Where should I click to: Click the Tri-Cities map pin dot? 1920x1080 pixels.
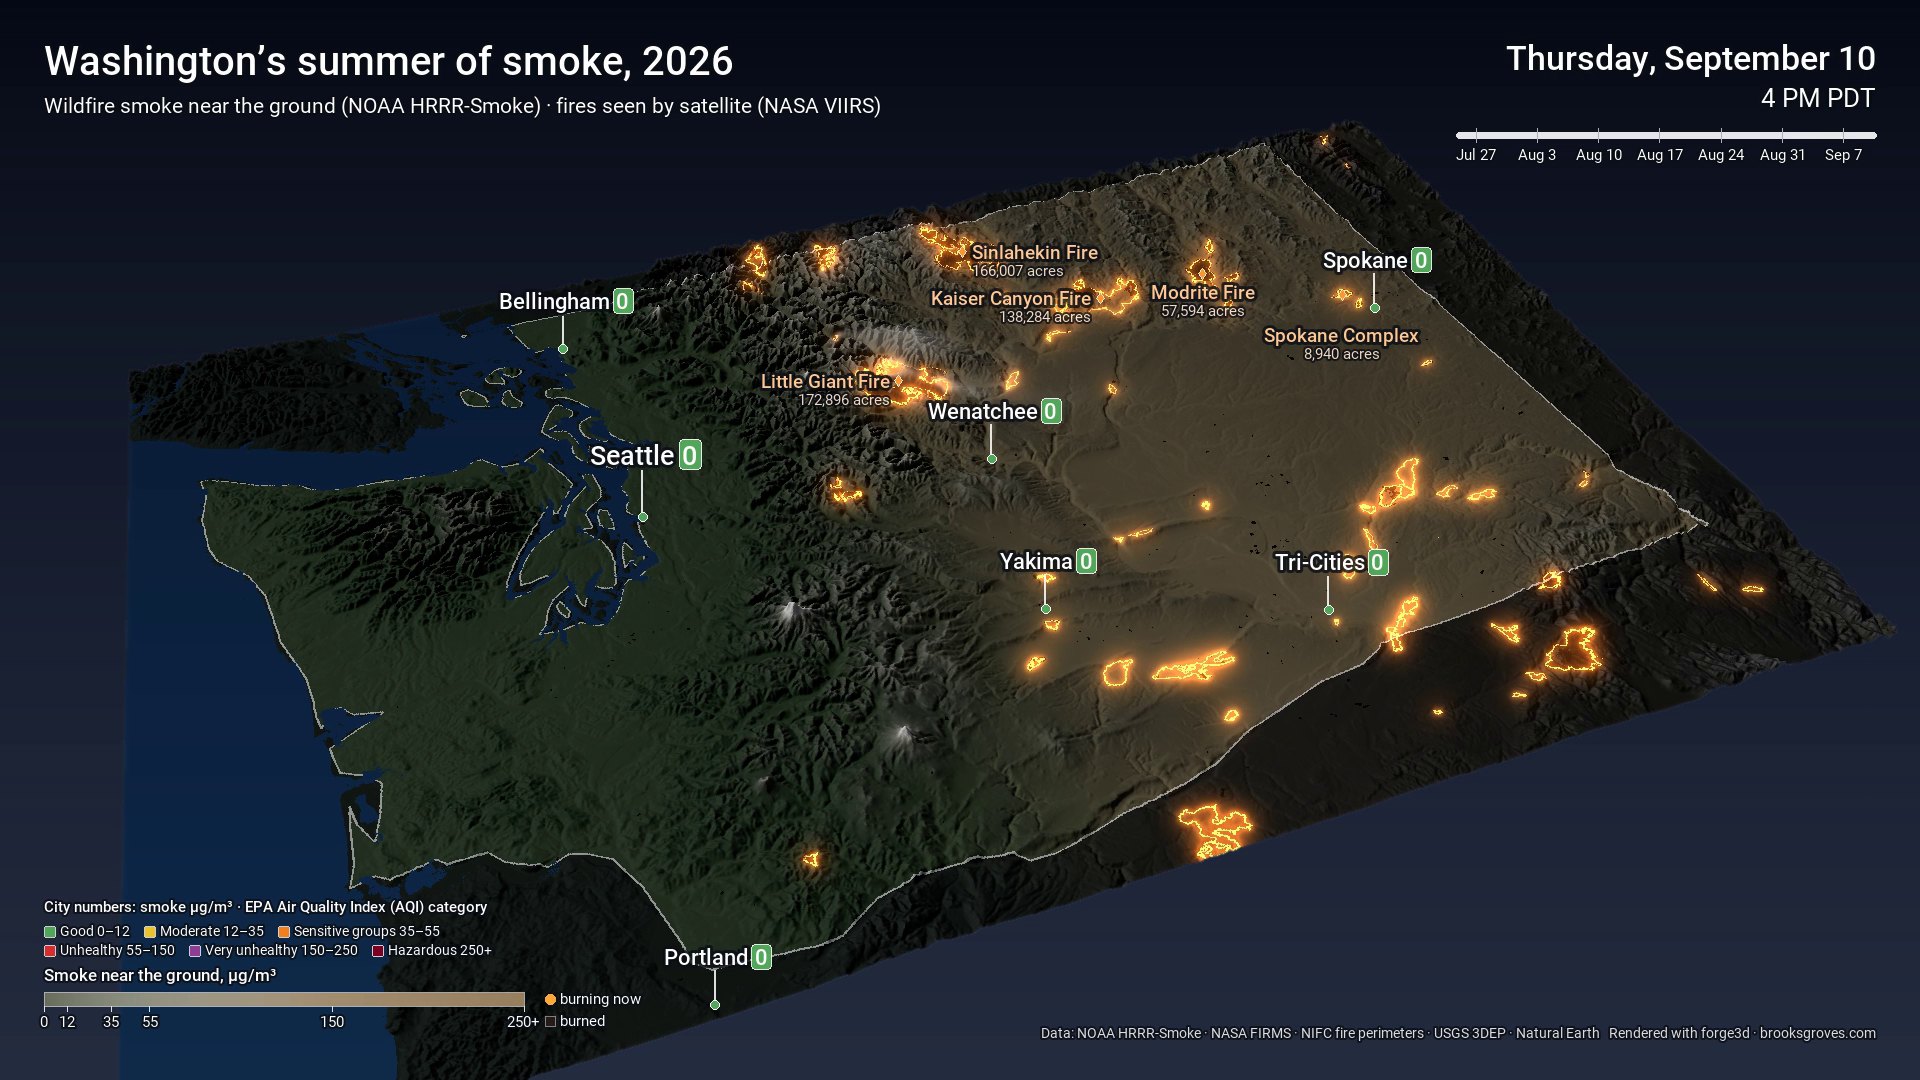click(1329, 610)
